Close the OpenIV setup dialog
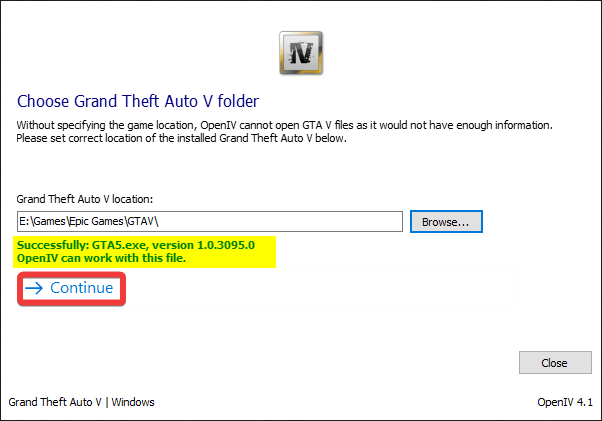602x421 pixels. [x=555, y=362]
